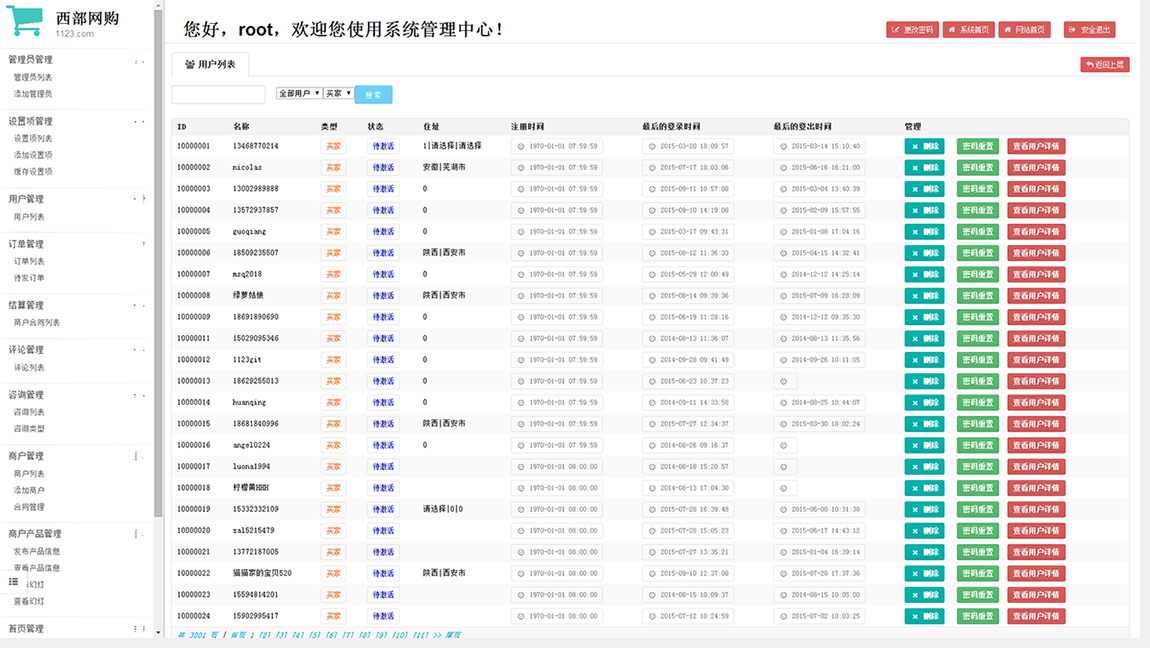
Task: Click the user search input field
Action: pyautogui.click(x=218, y=94)
